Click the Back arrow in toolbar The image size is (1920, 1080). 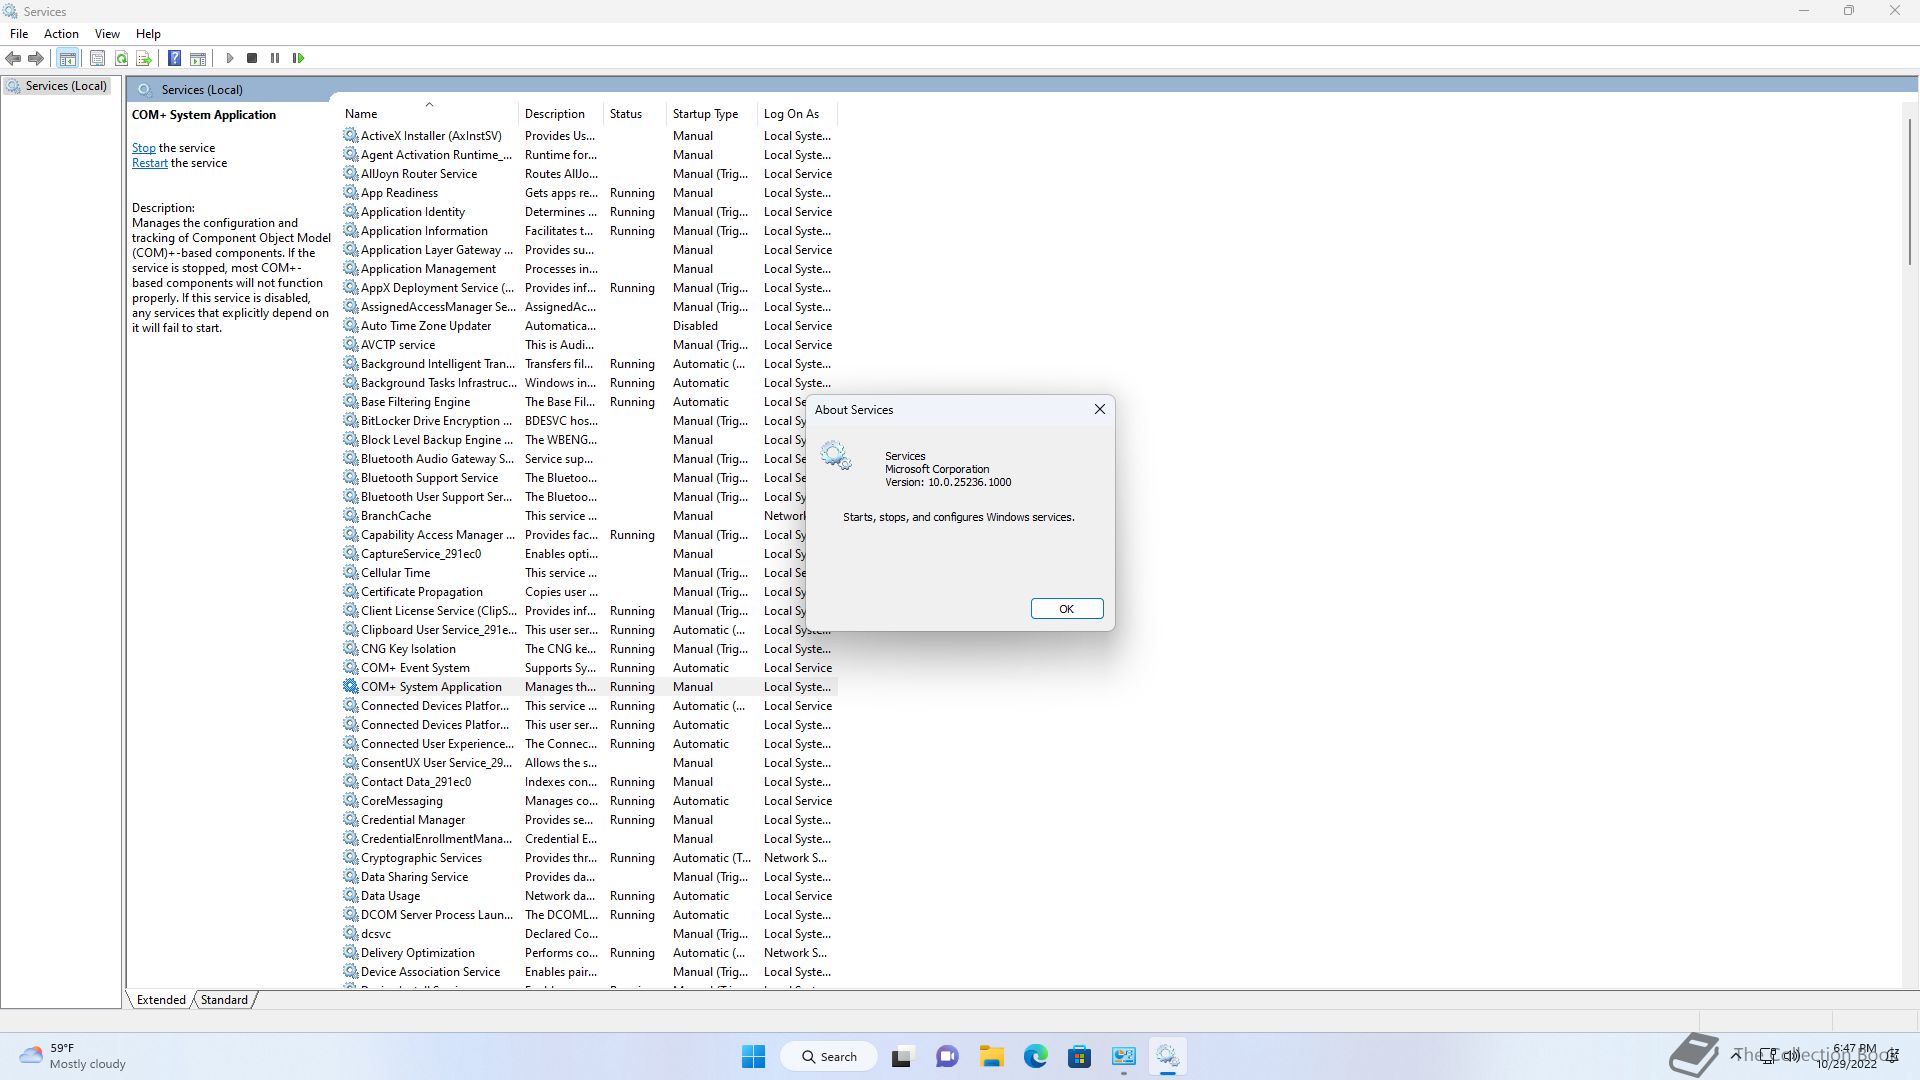(13, 58)
